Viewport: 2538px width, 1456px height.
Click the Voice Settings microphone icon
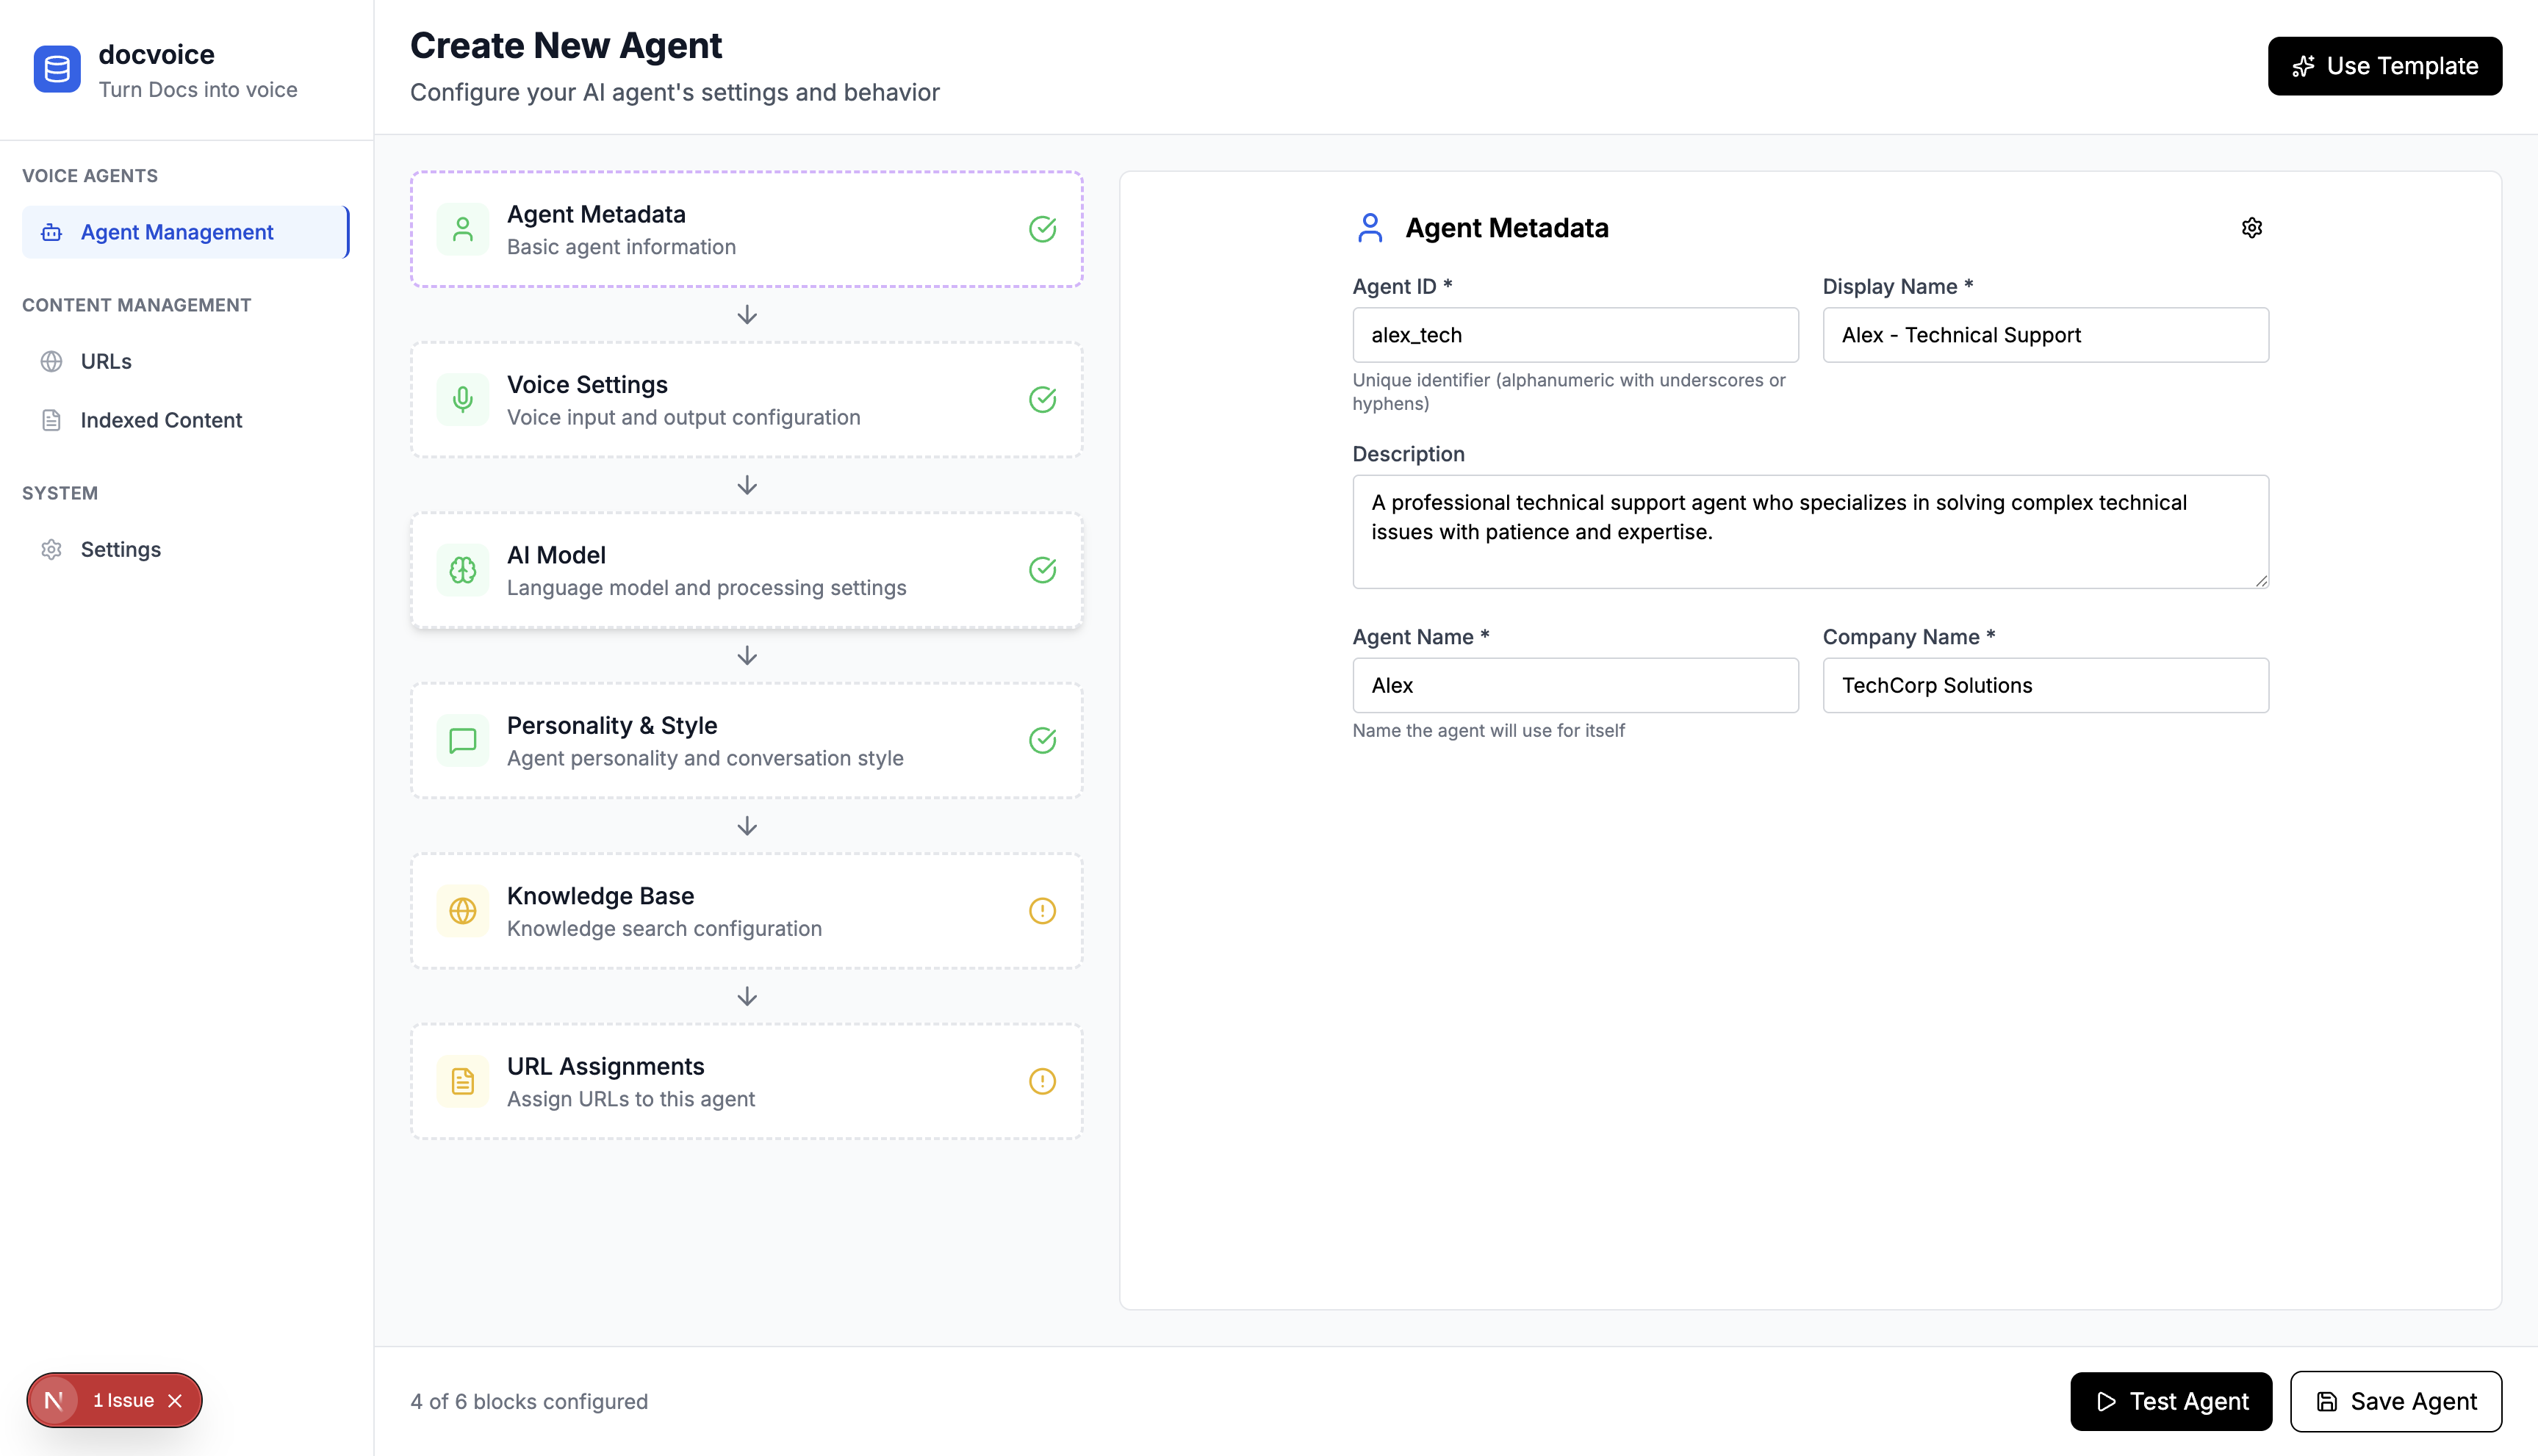click(462, 400)
